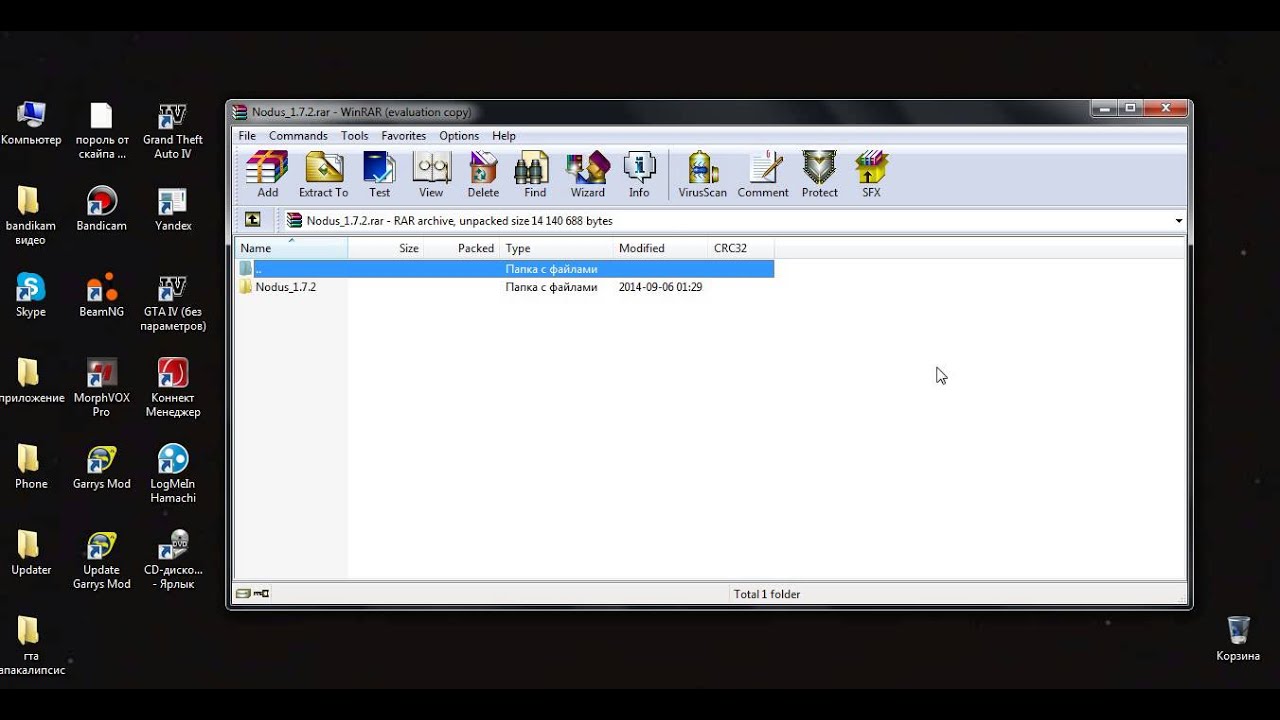Viewport: 1280px width, 720px height.
Task: Sort by CRC32 column header
Action: click(740, 248)
